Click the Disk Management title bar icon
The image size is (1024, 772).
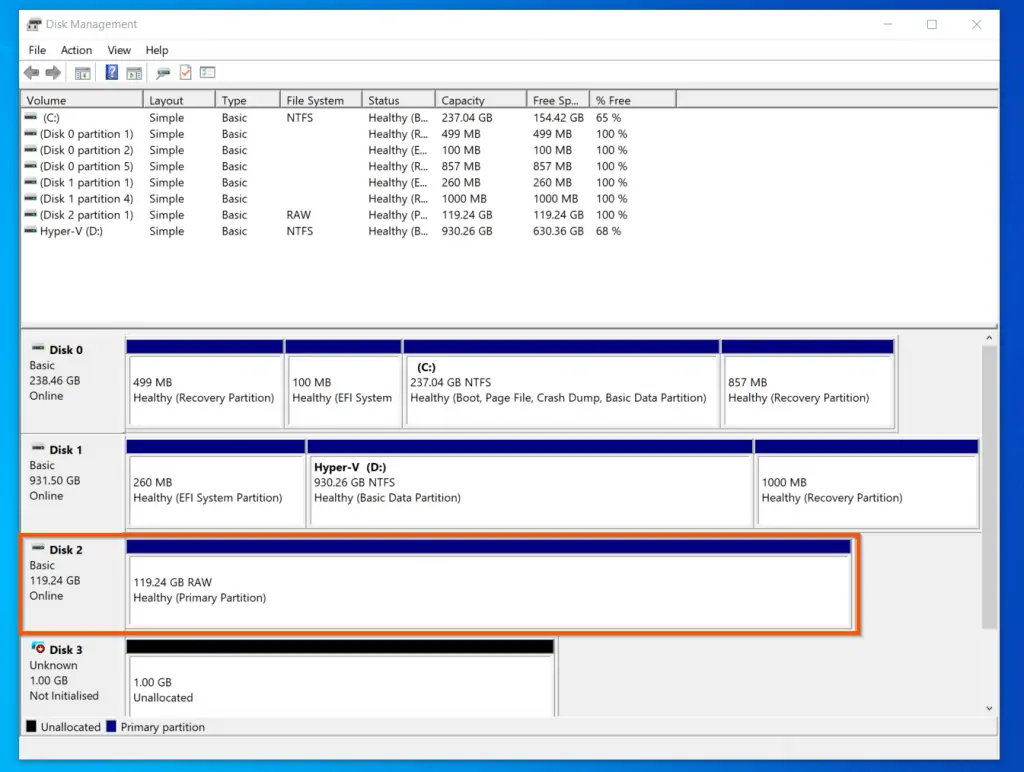tap(34, 24)
